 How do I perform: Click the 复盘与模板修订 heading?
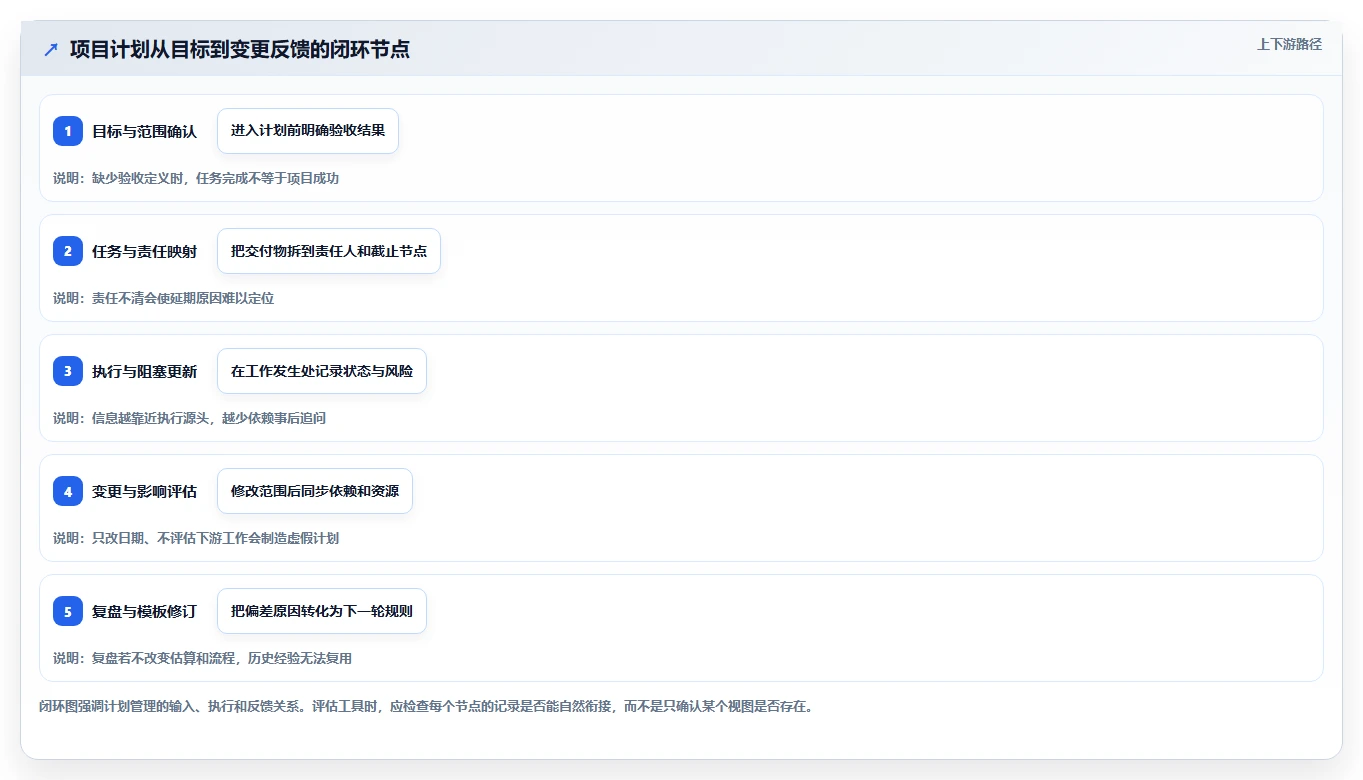click(144, 611)
